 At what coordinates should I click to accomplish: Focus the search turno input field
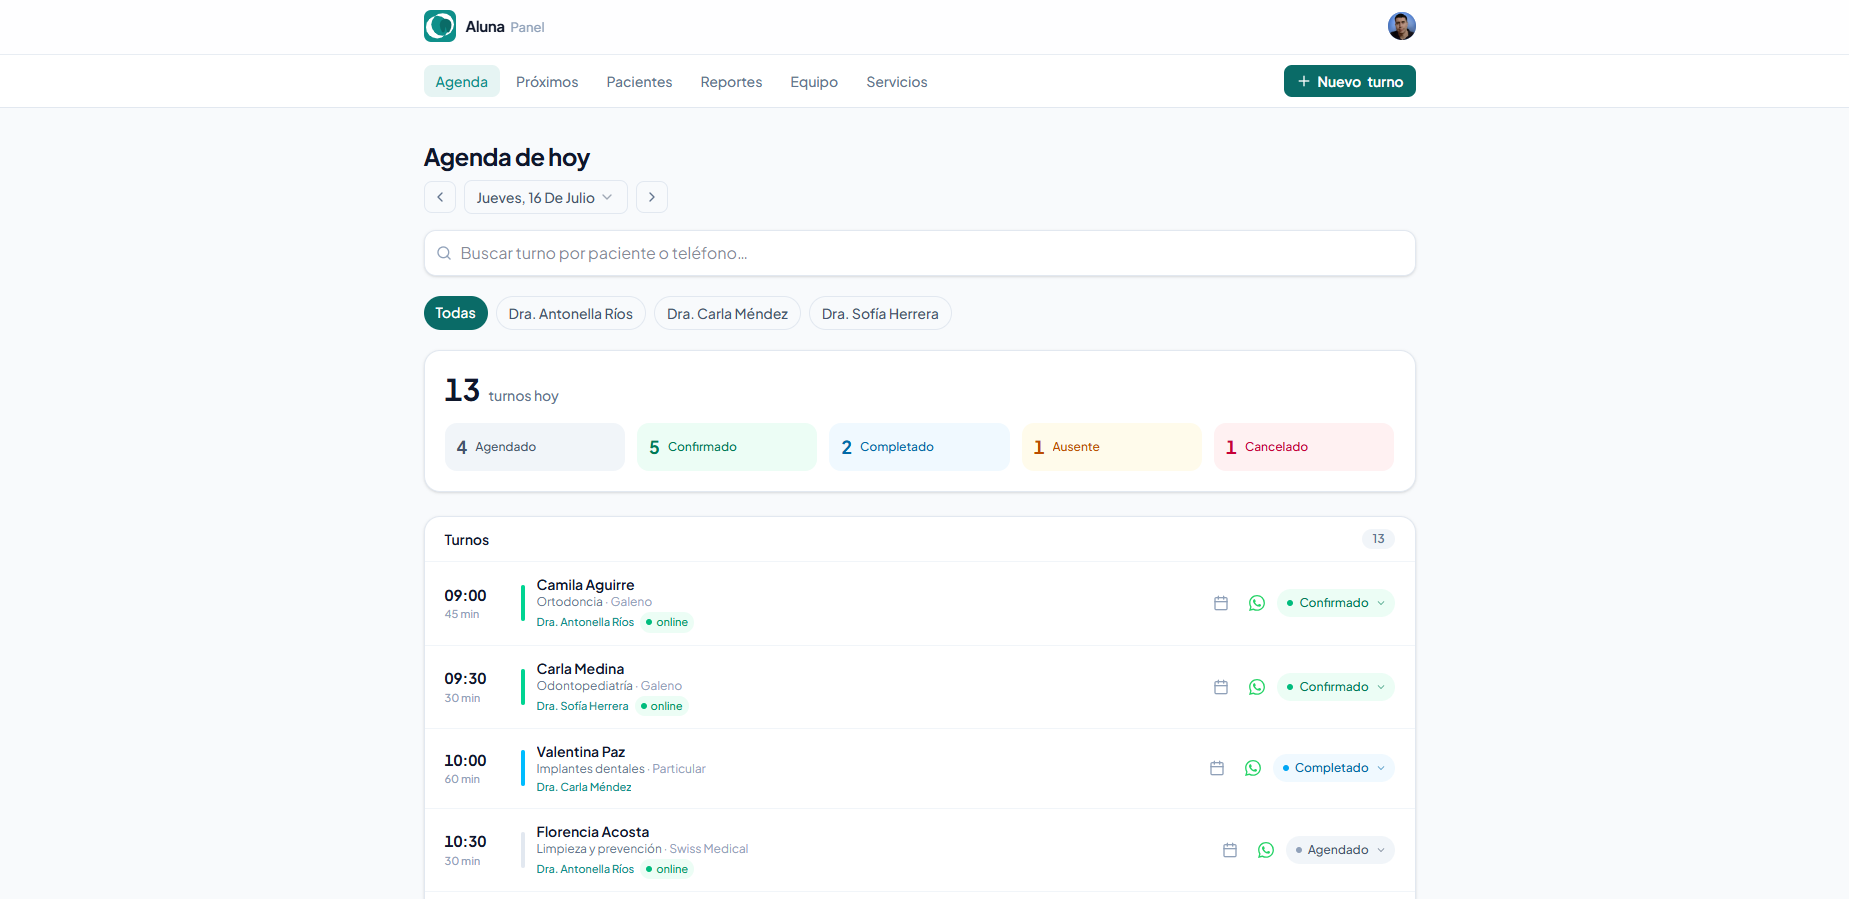tap(920, 253)
